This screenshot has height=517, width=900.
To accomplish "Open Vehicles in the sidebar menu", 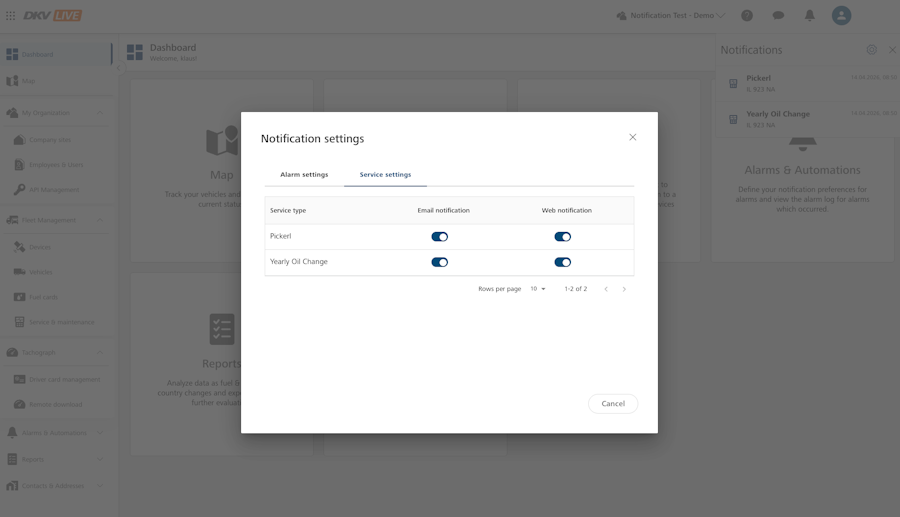I will 56,272.
